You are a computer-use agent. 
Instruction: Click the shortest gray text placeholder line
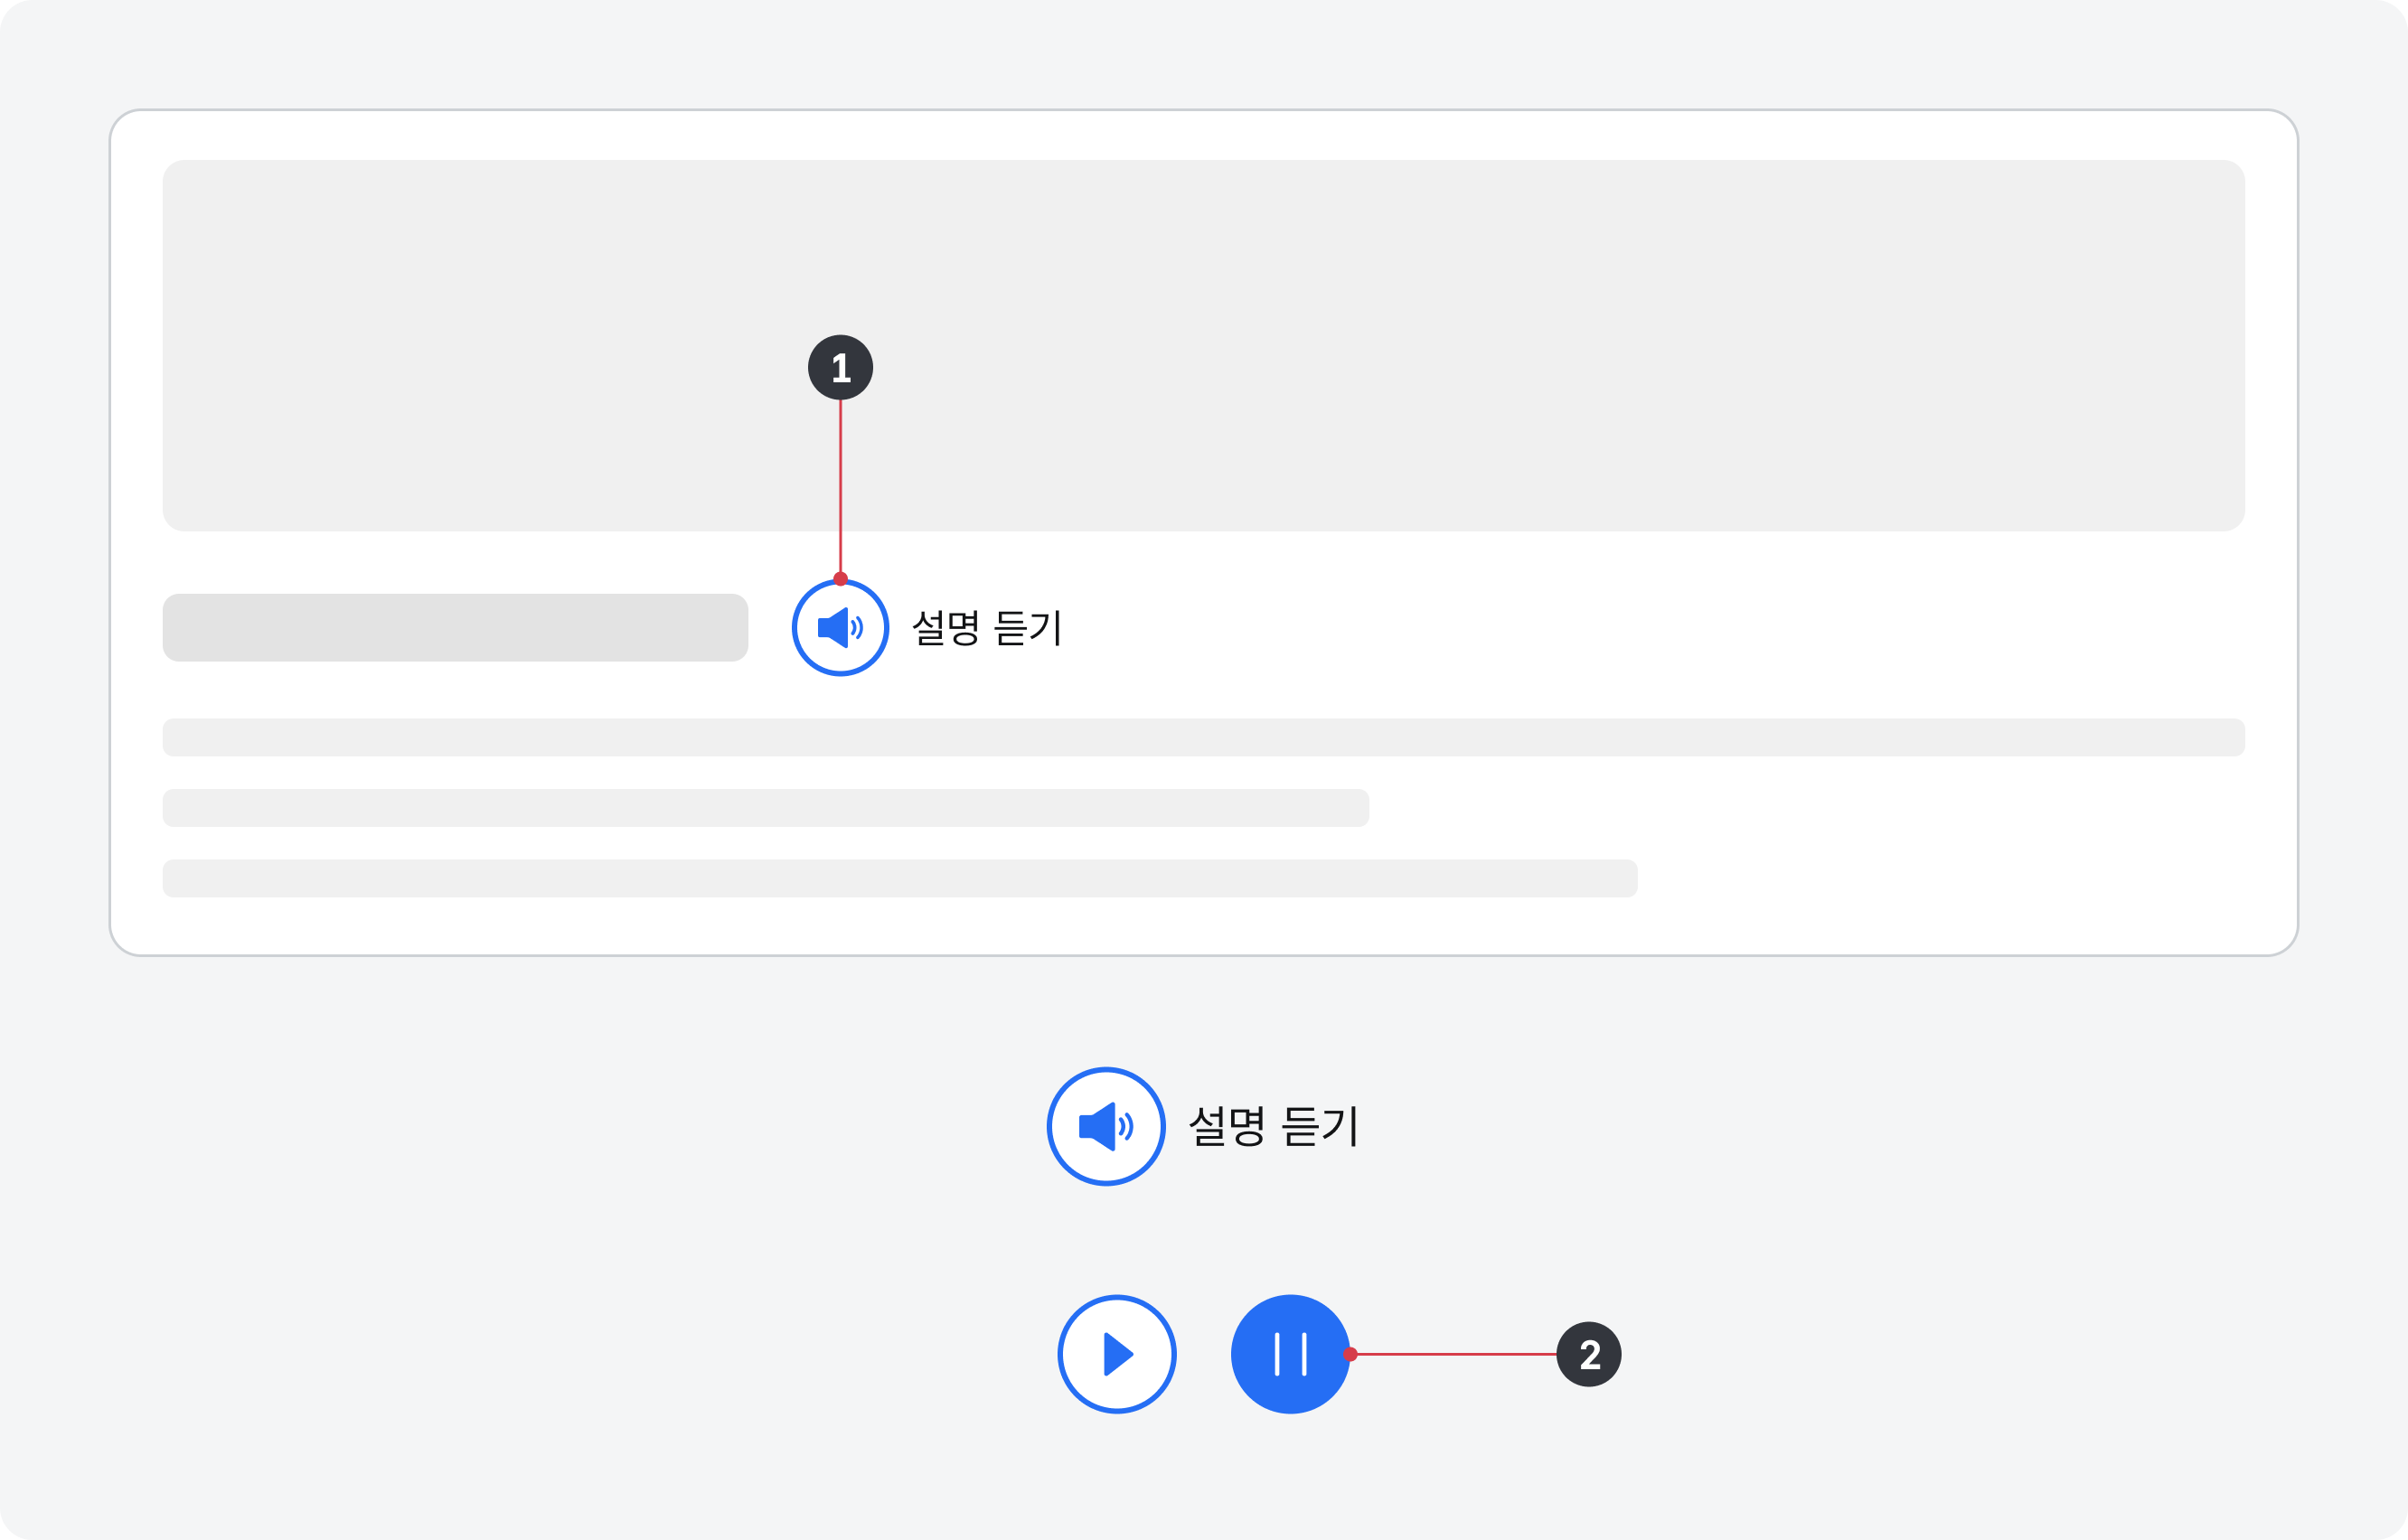click(765, 808)
